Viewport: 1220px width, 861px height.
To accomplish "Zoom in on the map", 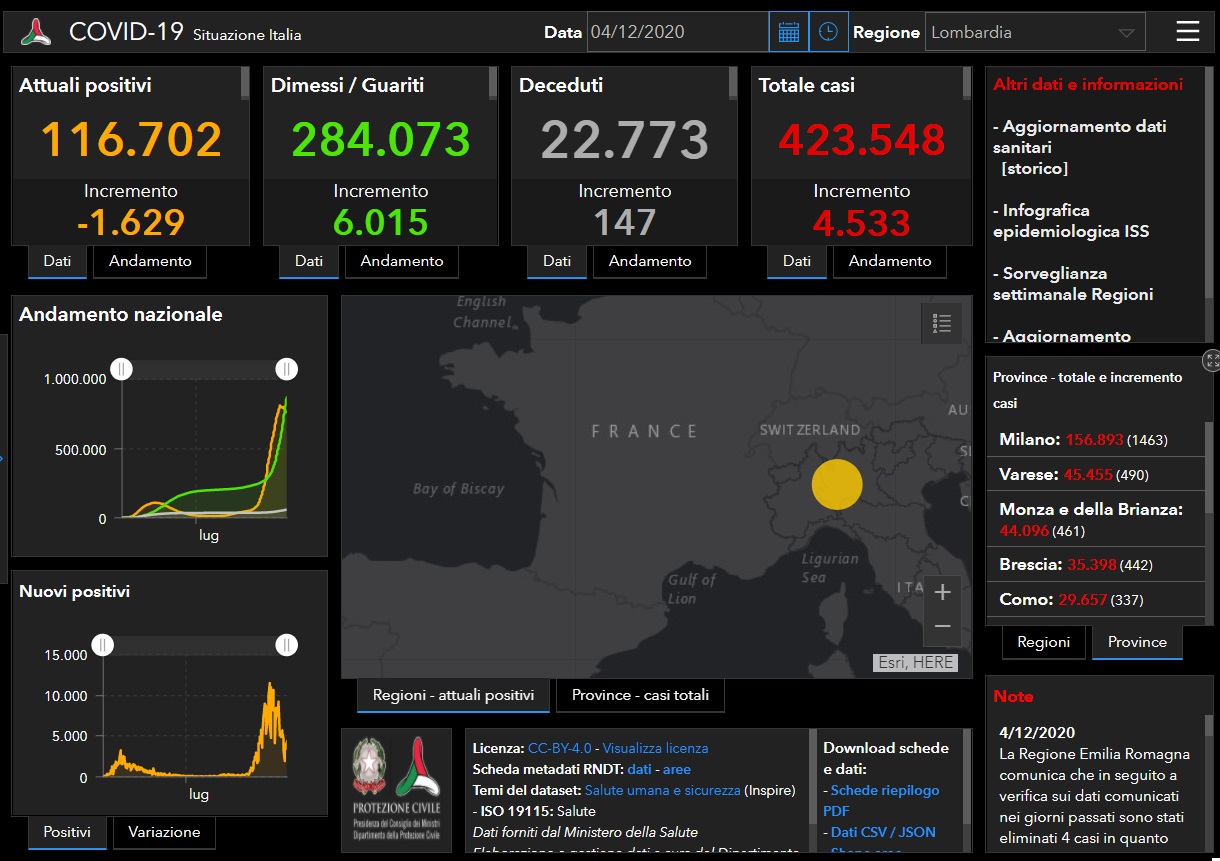I will click(941, 592).
